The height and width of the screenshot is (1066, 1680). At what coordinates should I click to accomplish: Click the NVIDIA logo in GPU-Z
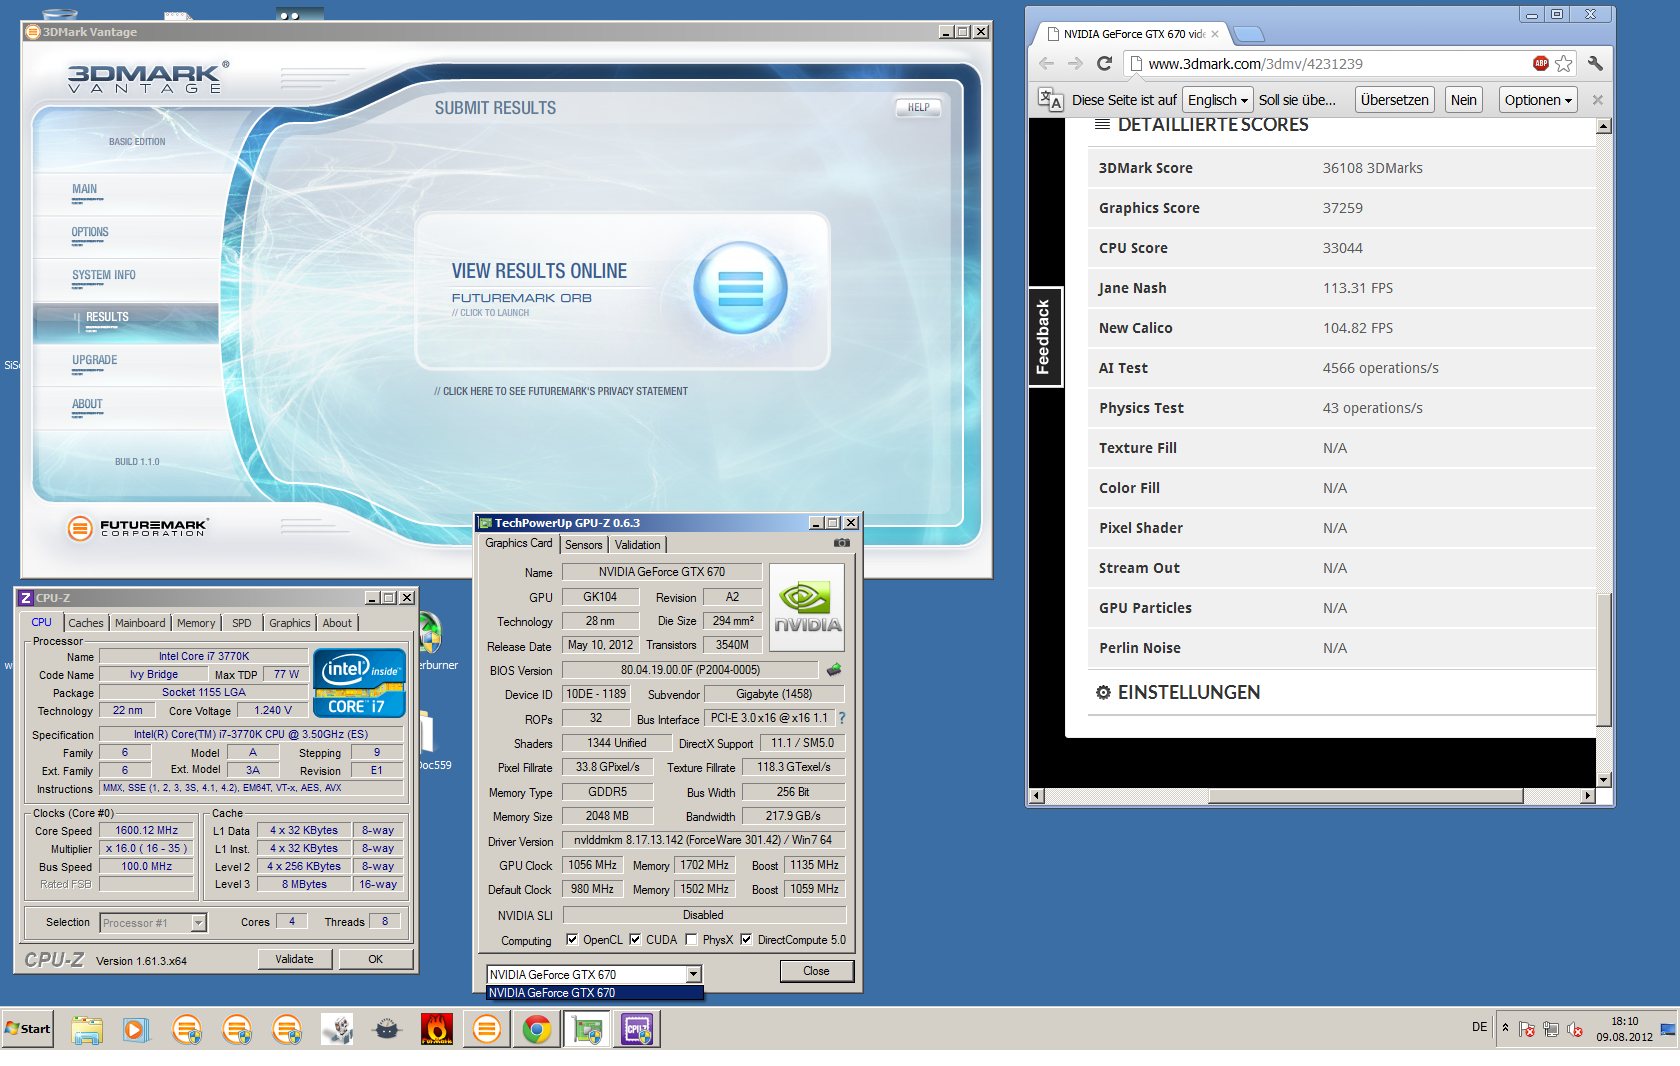(x=807, y=607)
